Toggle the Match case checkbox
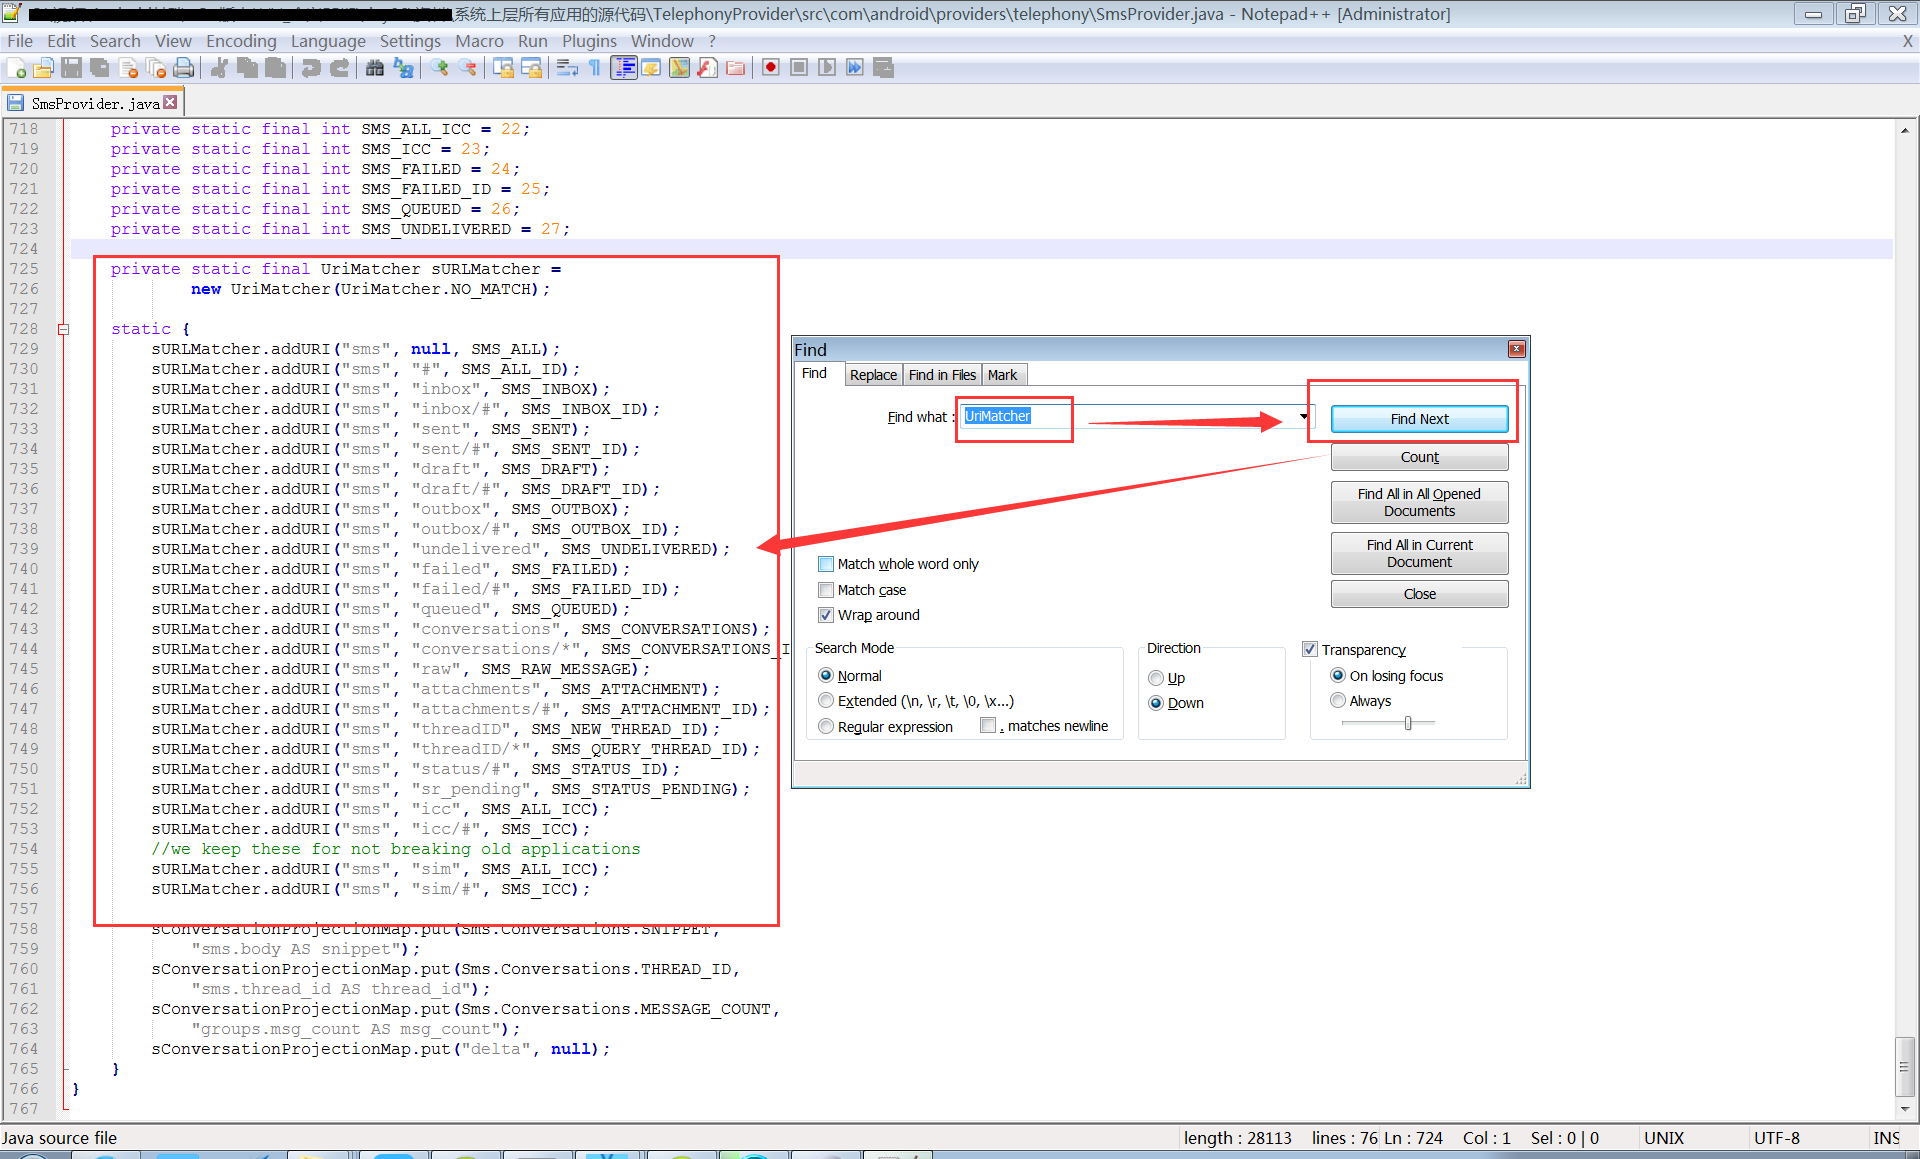Image resolution: width=1920 pixels, height=1159 pixels. (x=826, y=590)
